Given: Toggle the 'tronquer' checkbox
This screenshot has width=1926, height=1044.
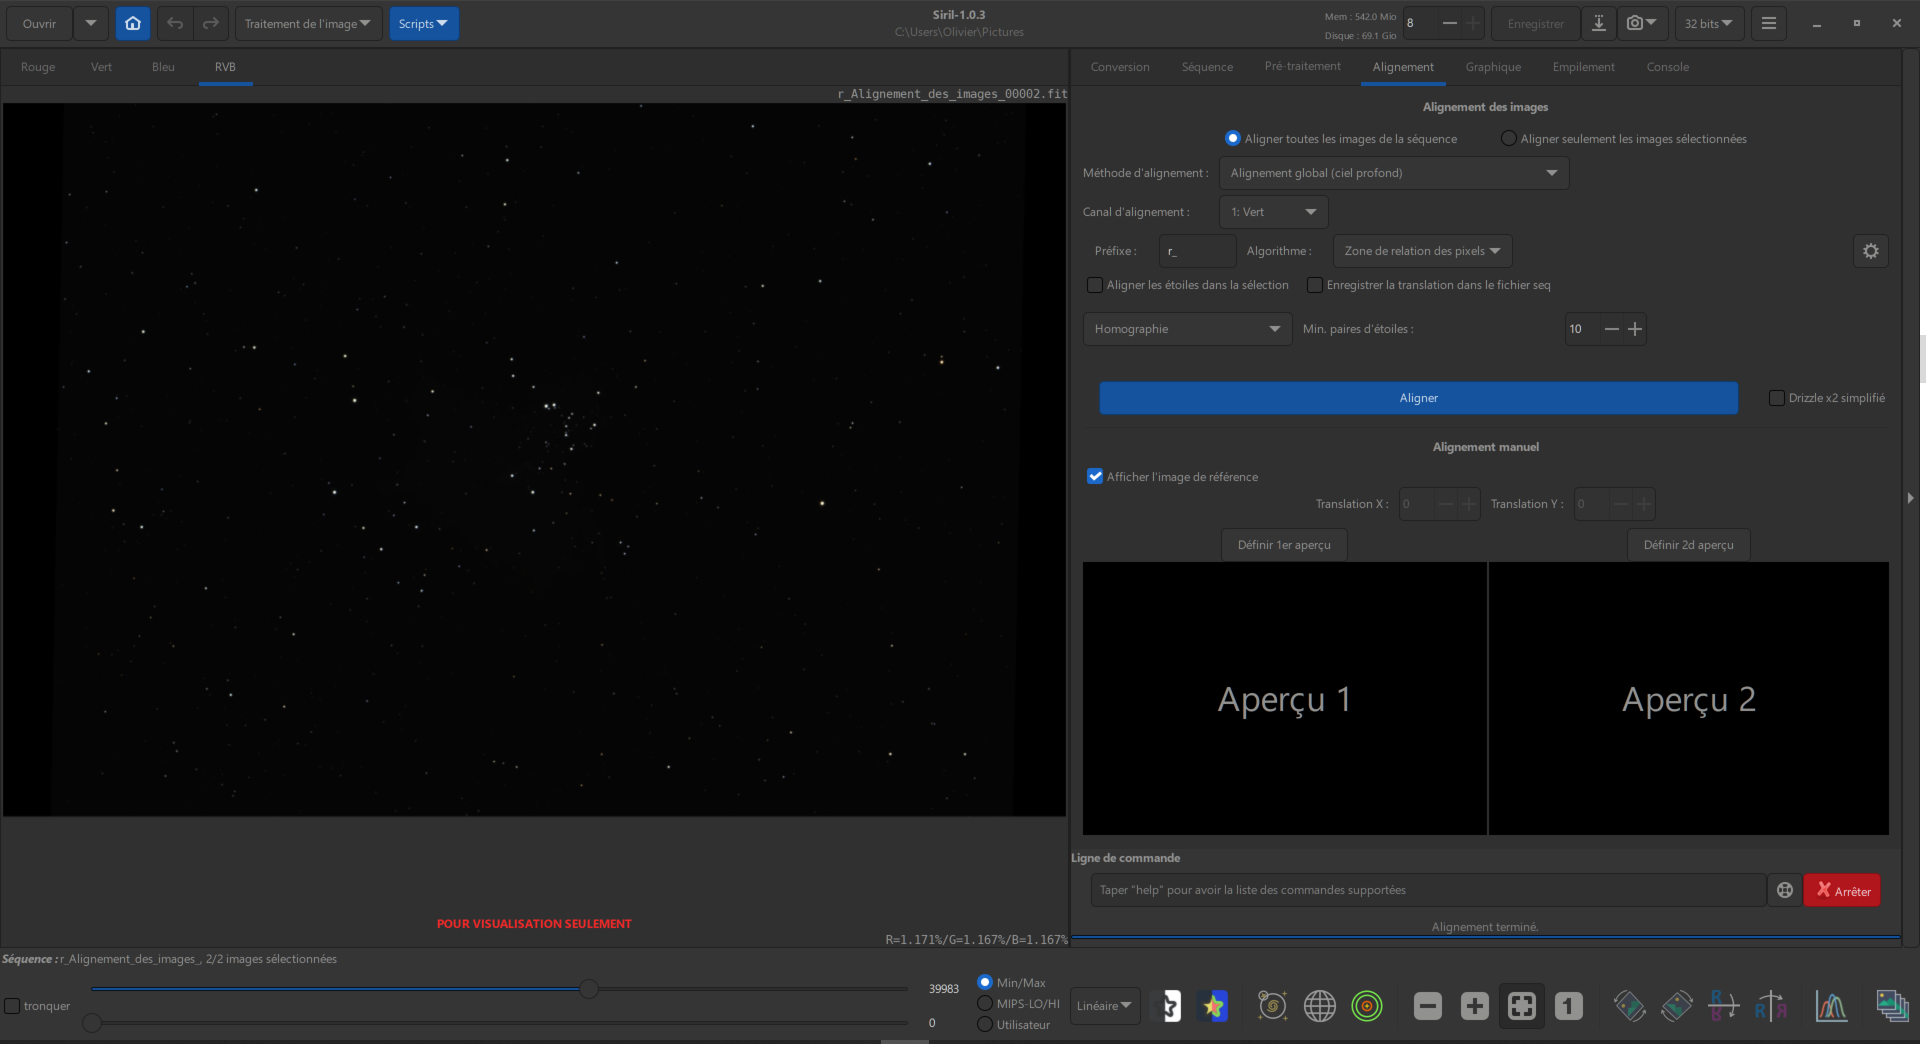Looking at the screenshot, I should [38, 1006].
